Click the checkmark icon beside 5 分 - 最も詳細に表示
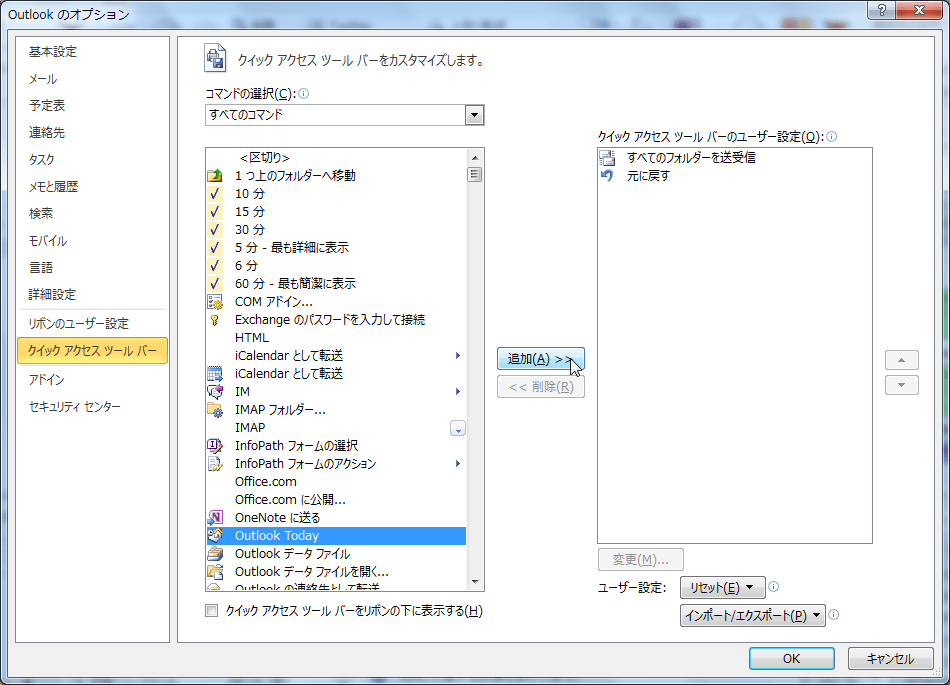This screenshot has width=950, height=685. pyautogui.click(x=214, y=248)
